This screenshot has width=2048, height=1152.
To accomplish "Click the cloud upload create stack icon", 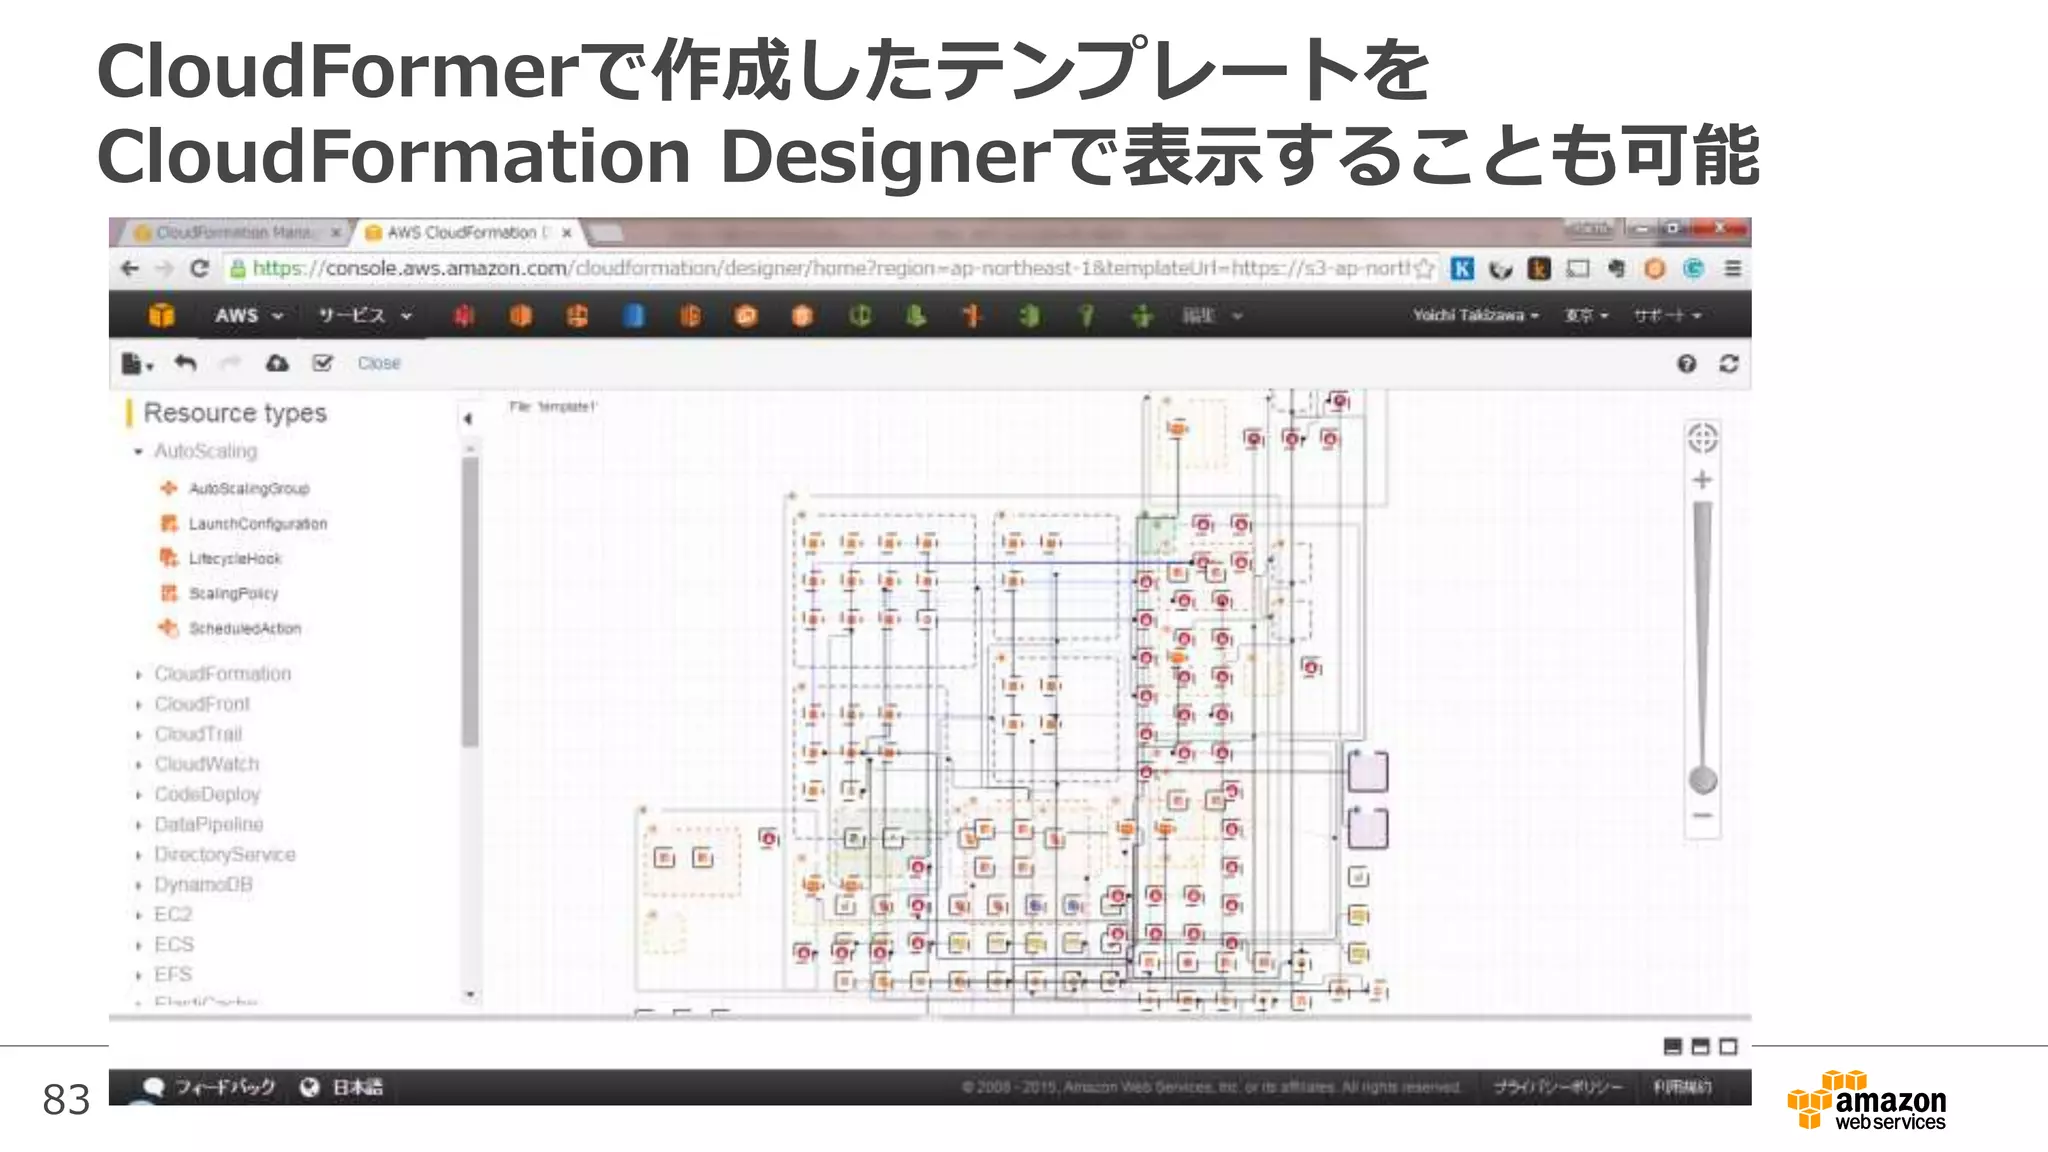I will (277, 363).
